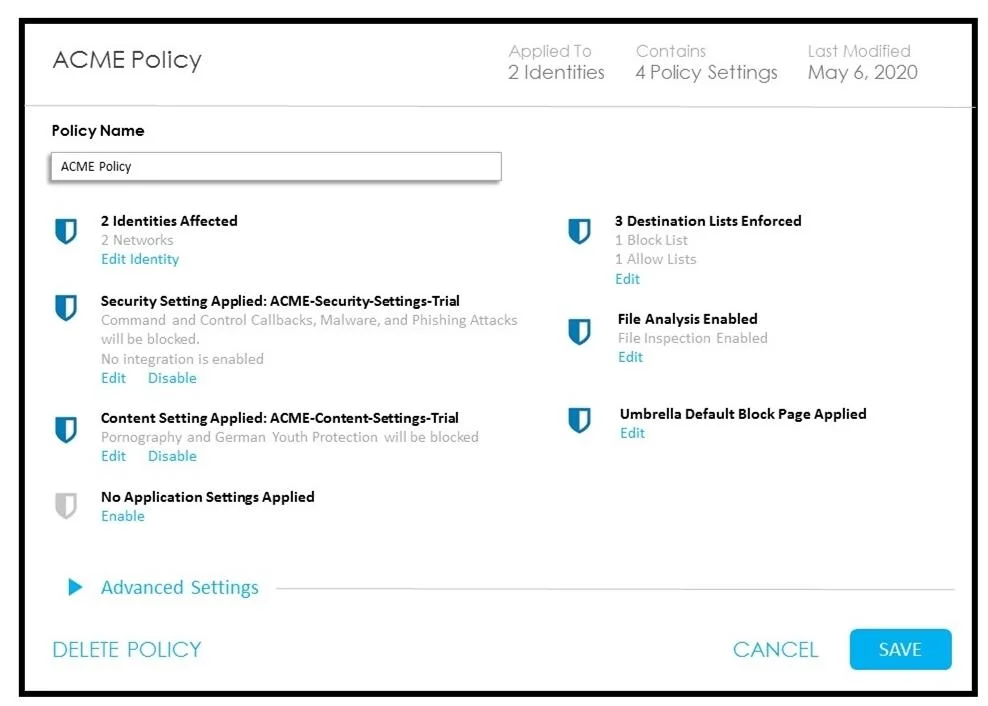Click the shield icon next to Security Setting Applied
The image size is (988, 706).
pyautogui.click(x=66, y=308)
